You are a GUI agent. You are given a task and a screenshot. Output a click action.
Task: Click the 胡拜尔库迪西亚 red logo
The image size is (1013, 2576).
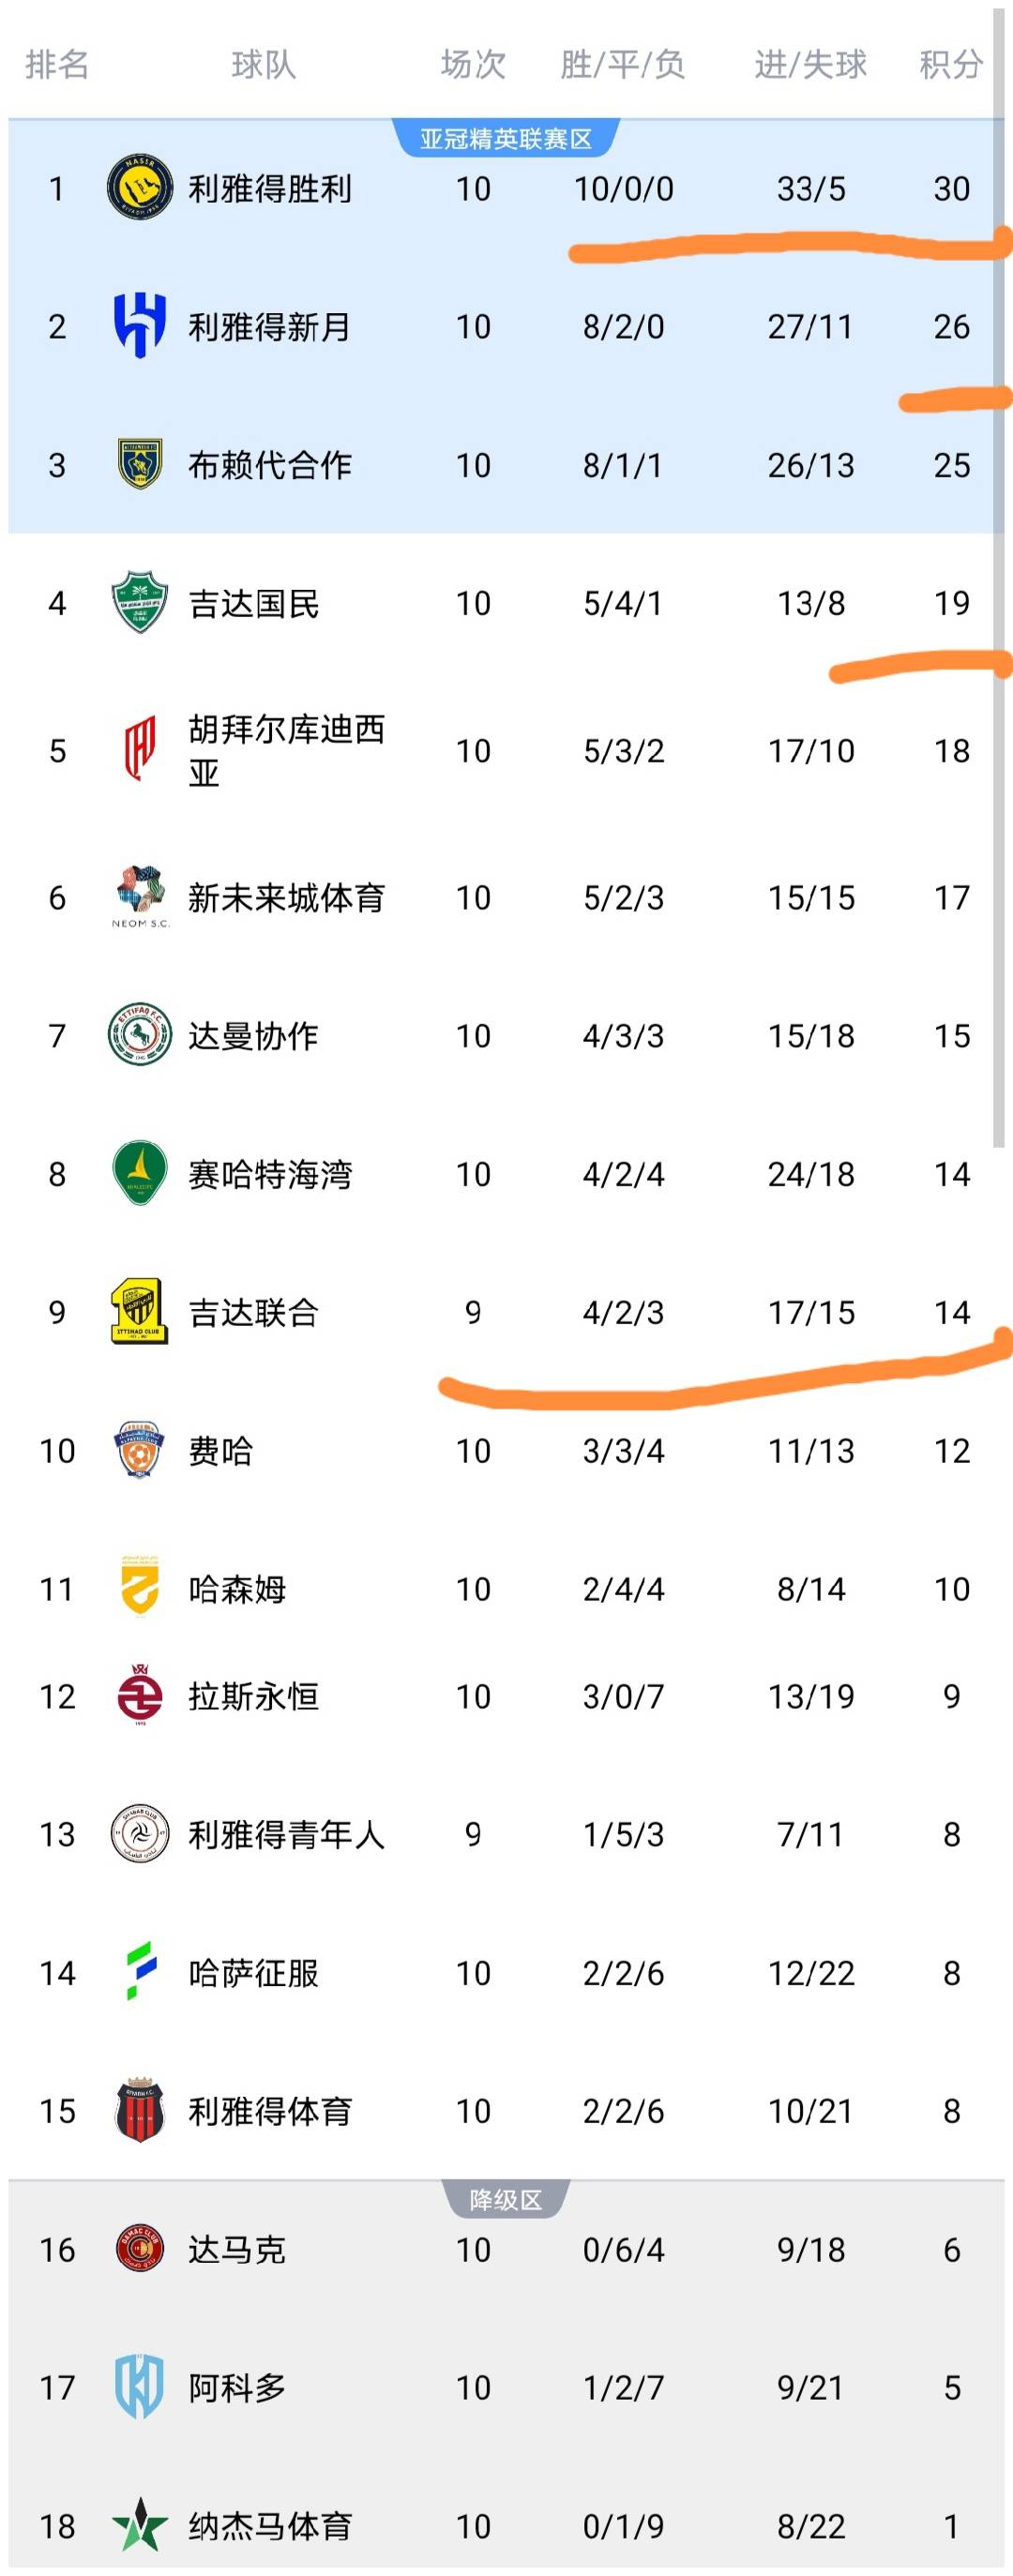pyautogui.click(x=139, y=749)
